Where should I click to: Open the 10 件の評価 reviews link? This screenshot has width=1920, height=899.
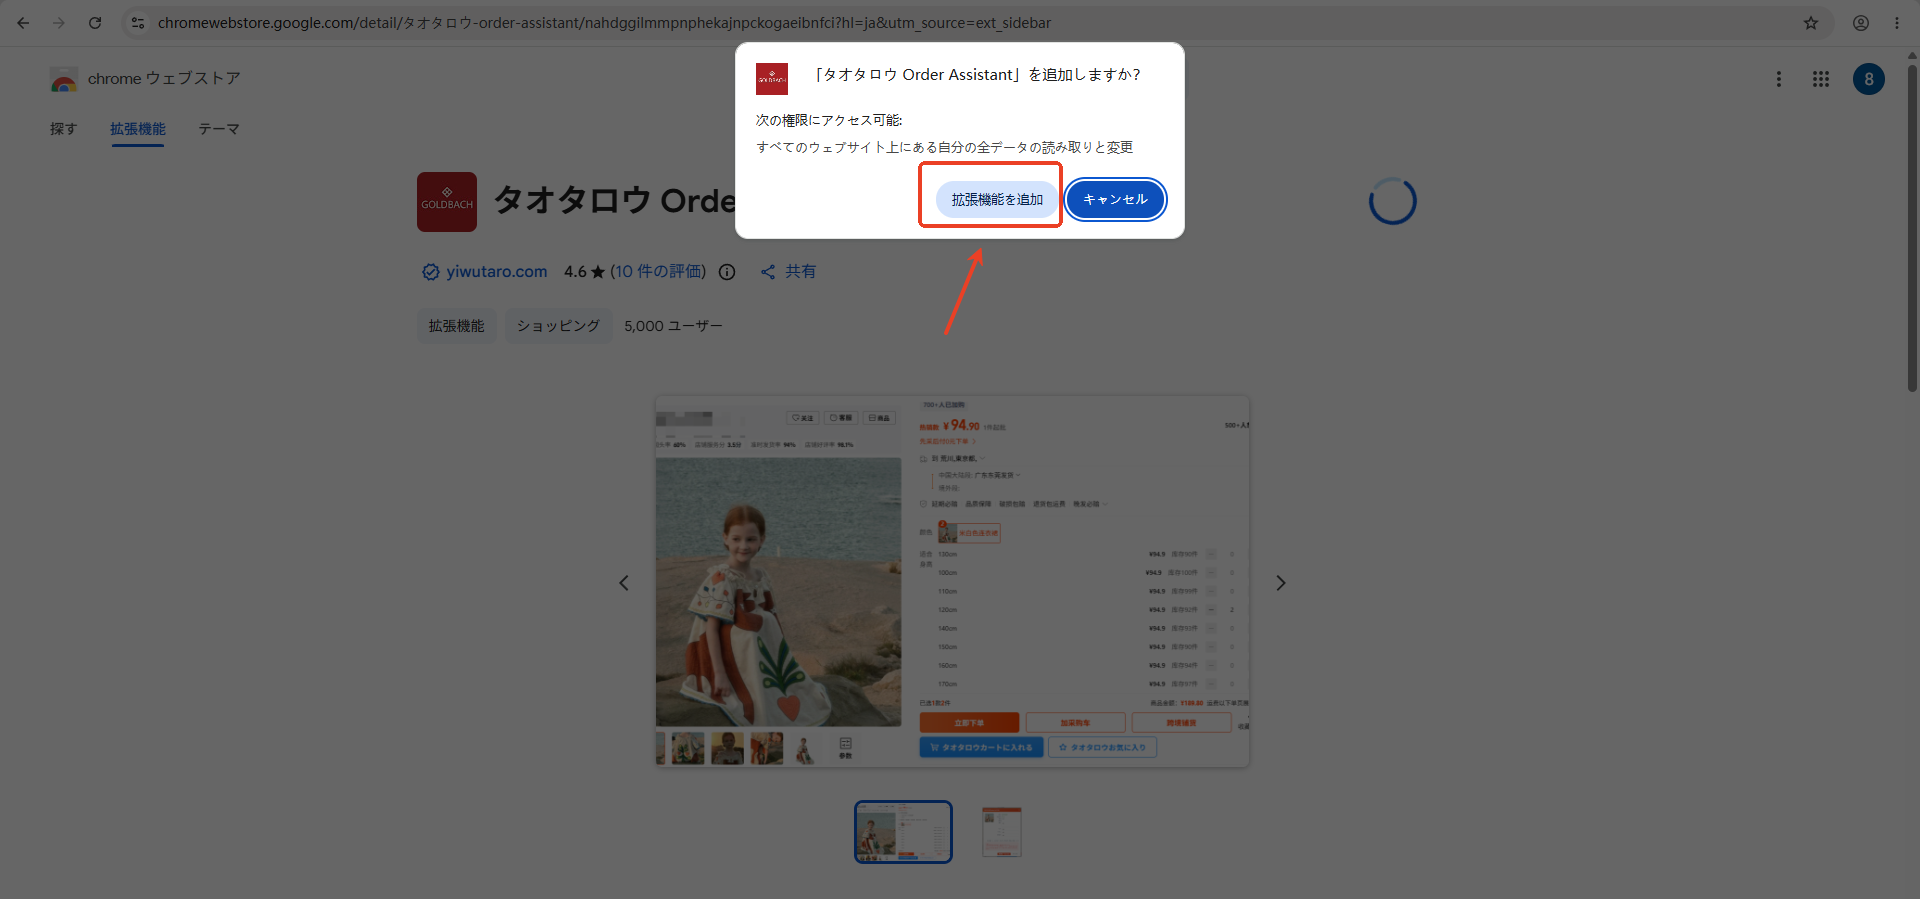click(658, 272)
